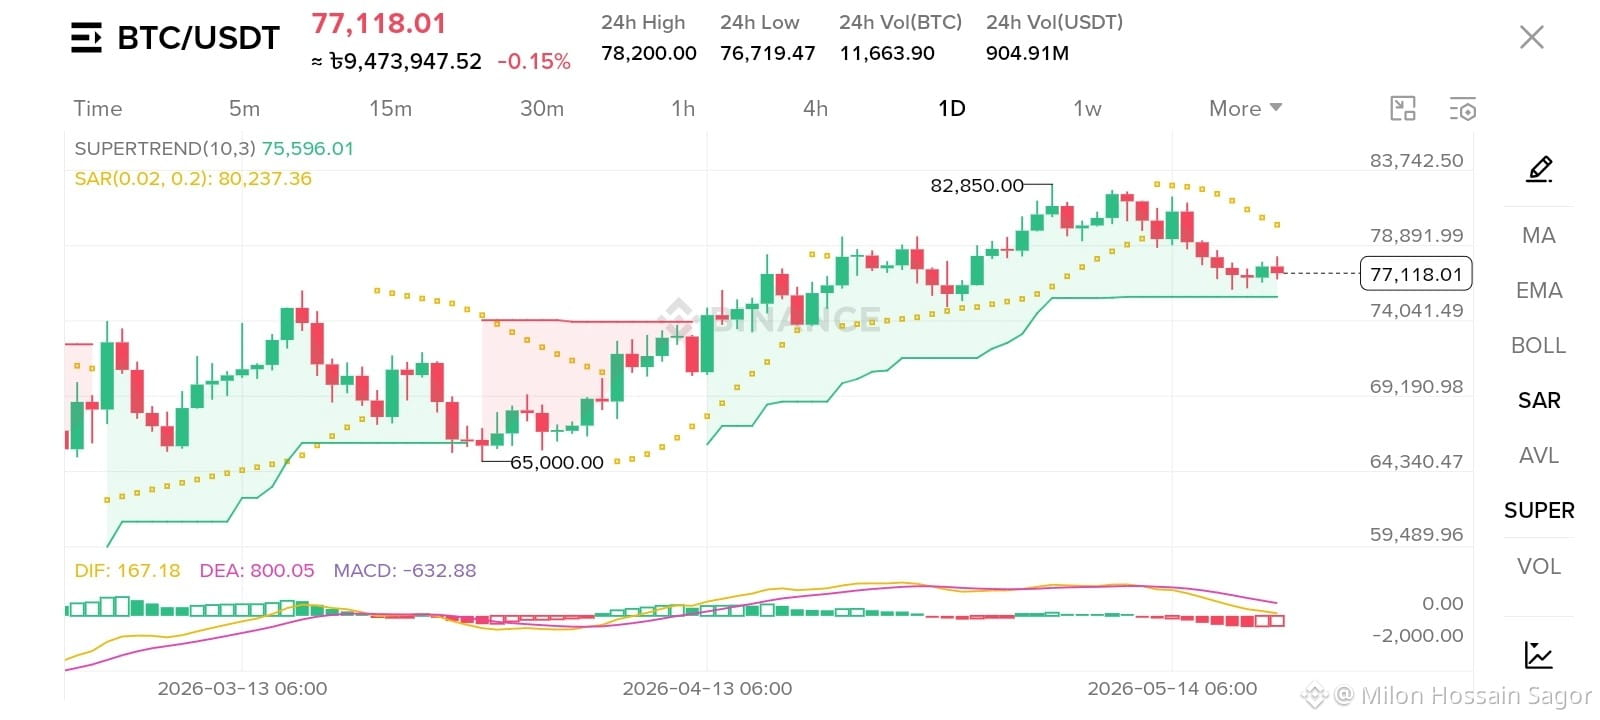
Task: Select the 30m interval
Action: tap(542, 108)
